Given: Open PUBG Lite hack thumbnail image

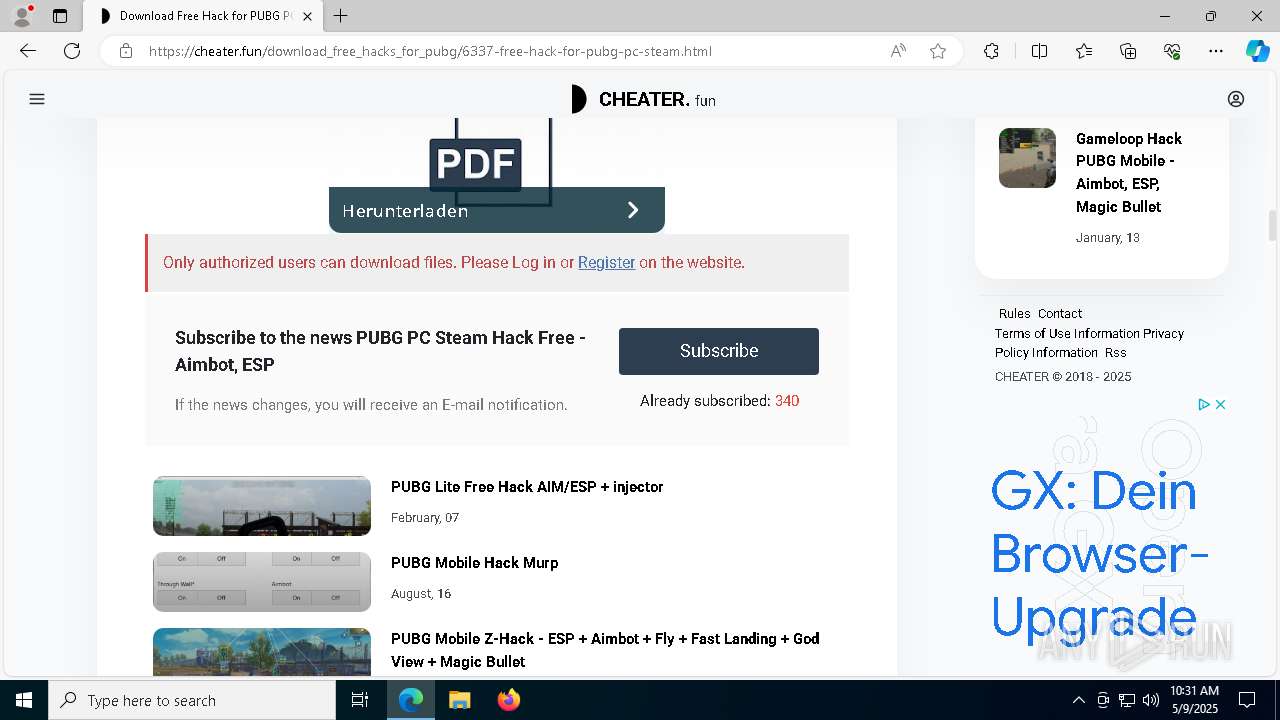Looking at the screenshot, I should tap(262, 506).
